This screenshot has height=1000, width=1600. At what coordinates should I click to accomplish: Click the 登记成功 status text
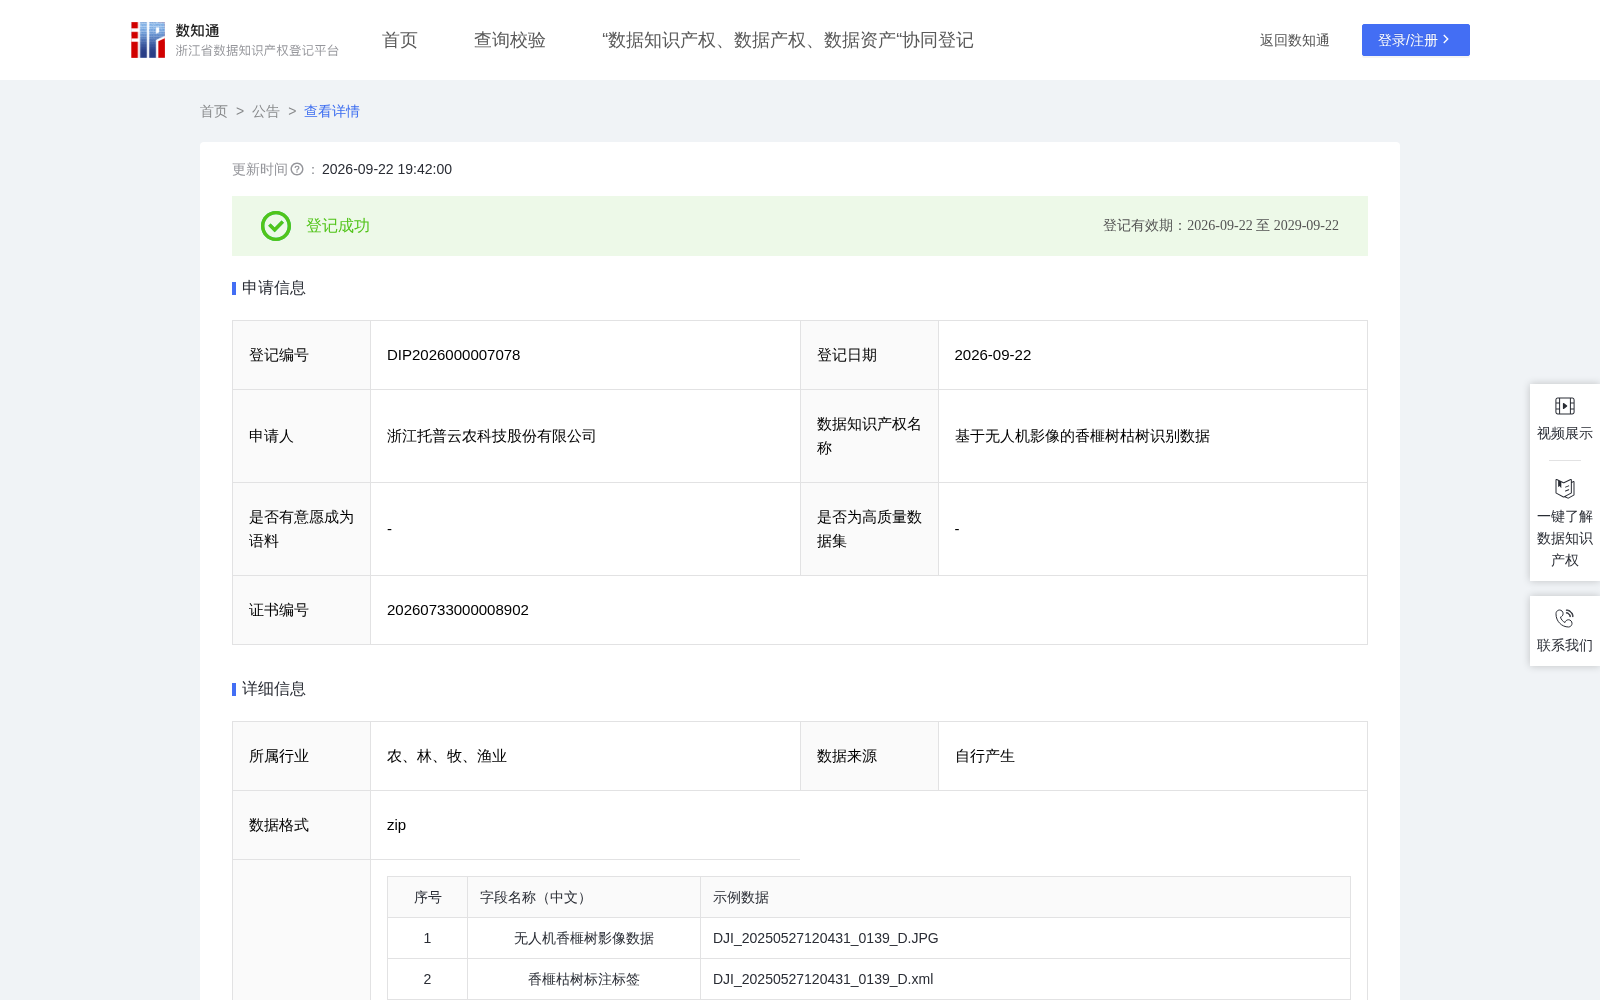338,226
